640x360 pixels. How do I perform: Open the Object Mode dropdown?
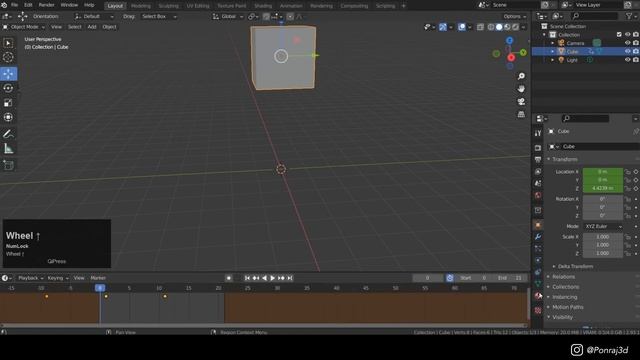pyautogui.click(x=24, y=27)
